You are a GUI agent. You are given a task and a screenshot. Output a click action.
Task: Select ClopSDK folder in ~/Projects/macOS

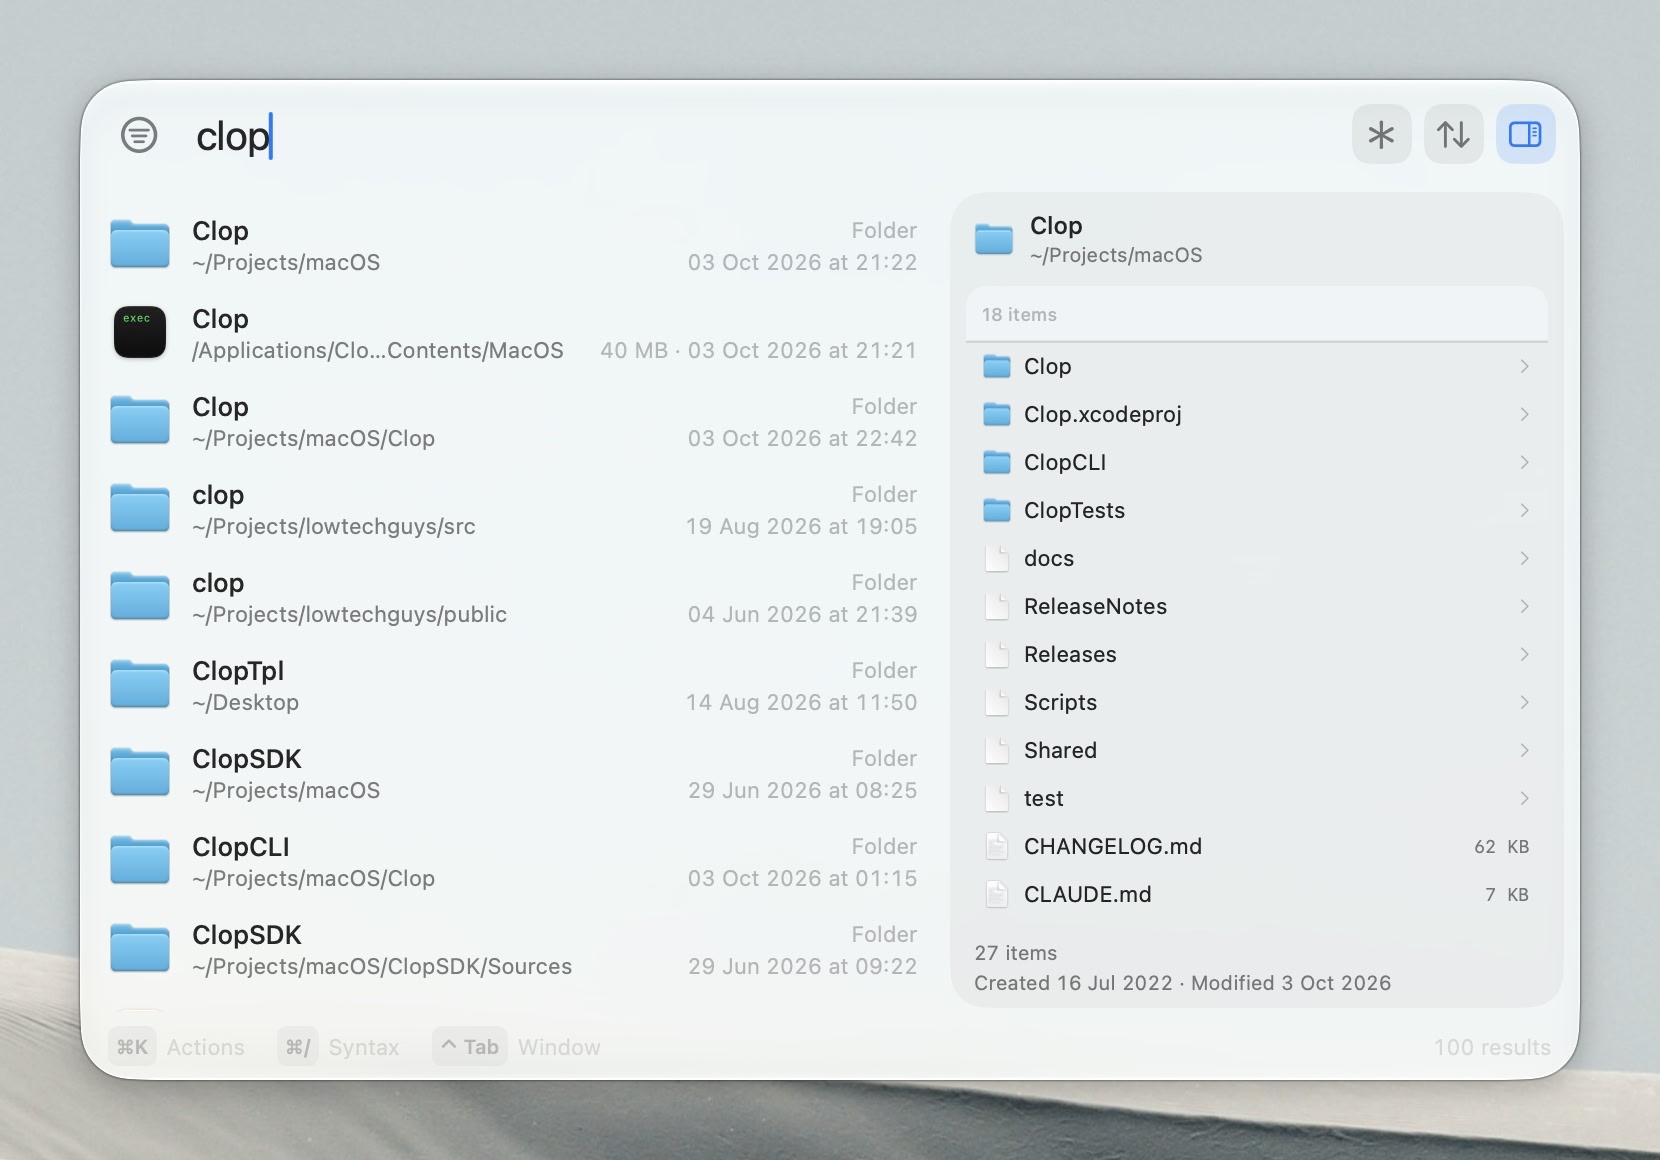514,774
